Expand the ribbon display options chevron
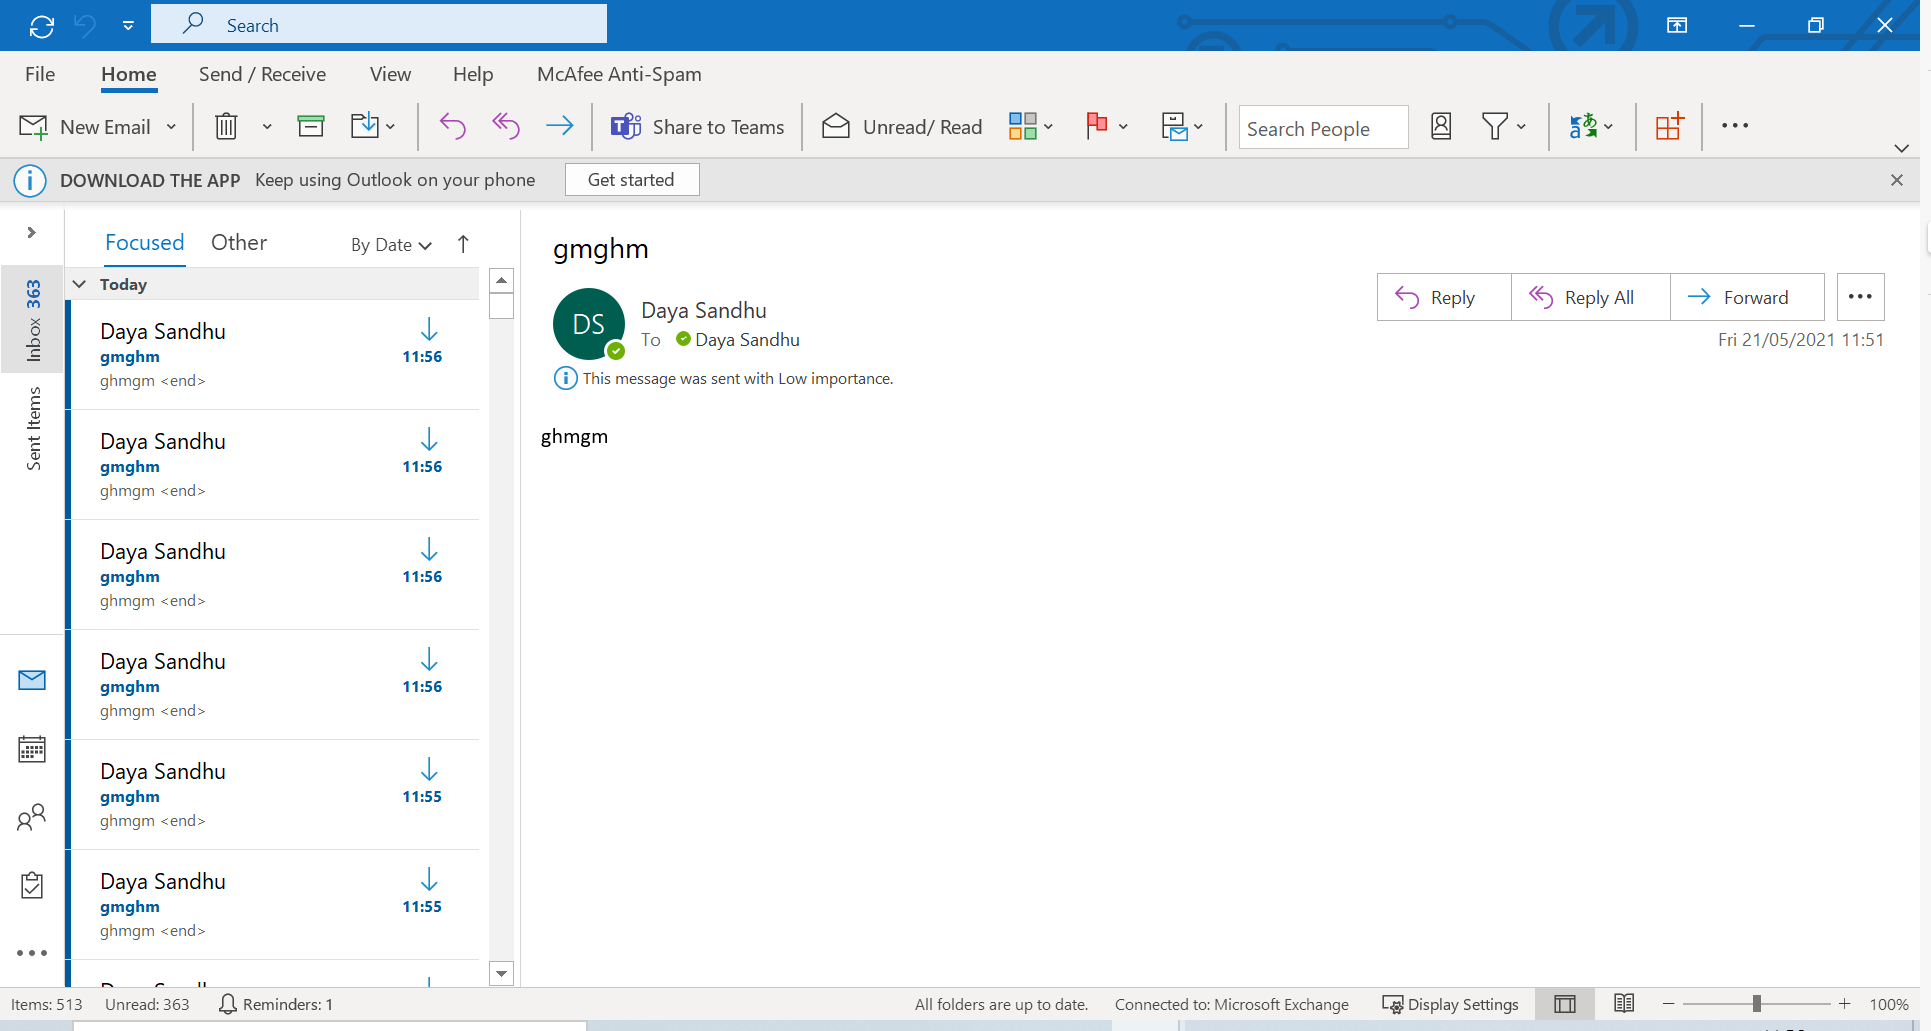 click(x=1901, y=148)
